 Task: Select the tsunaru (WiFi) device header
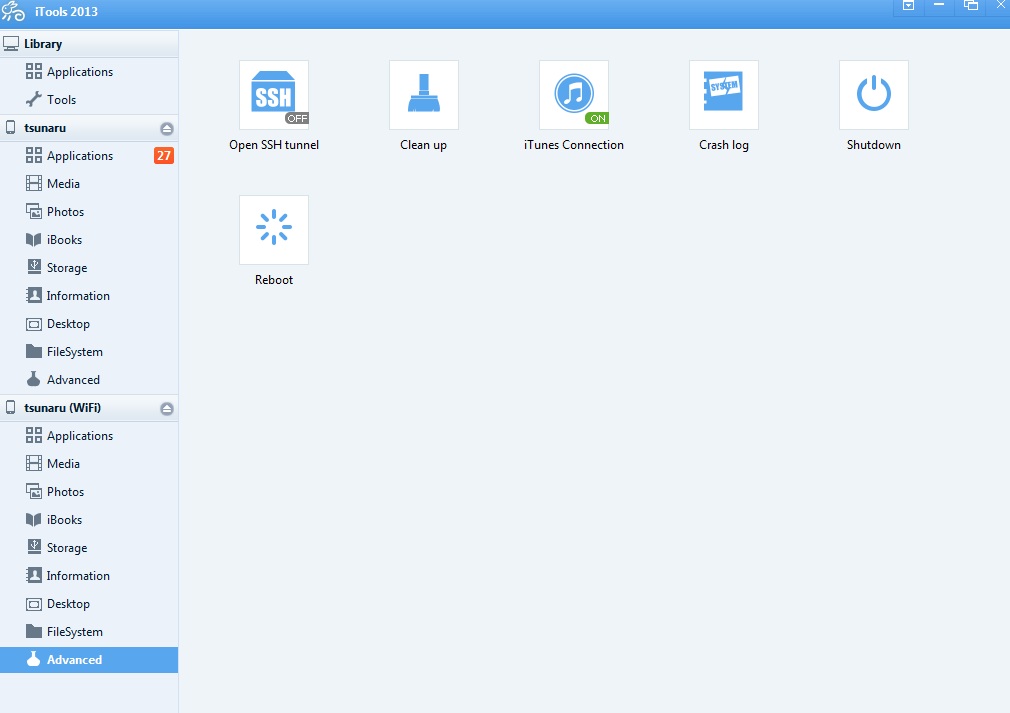coord(89,408)
